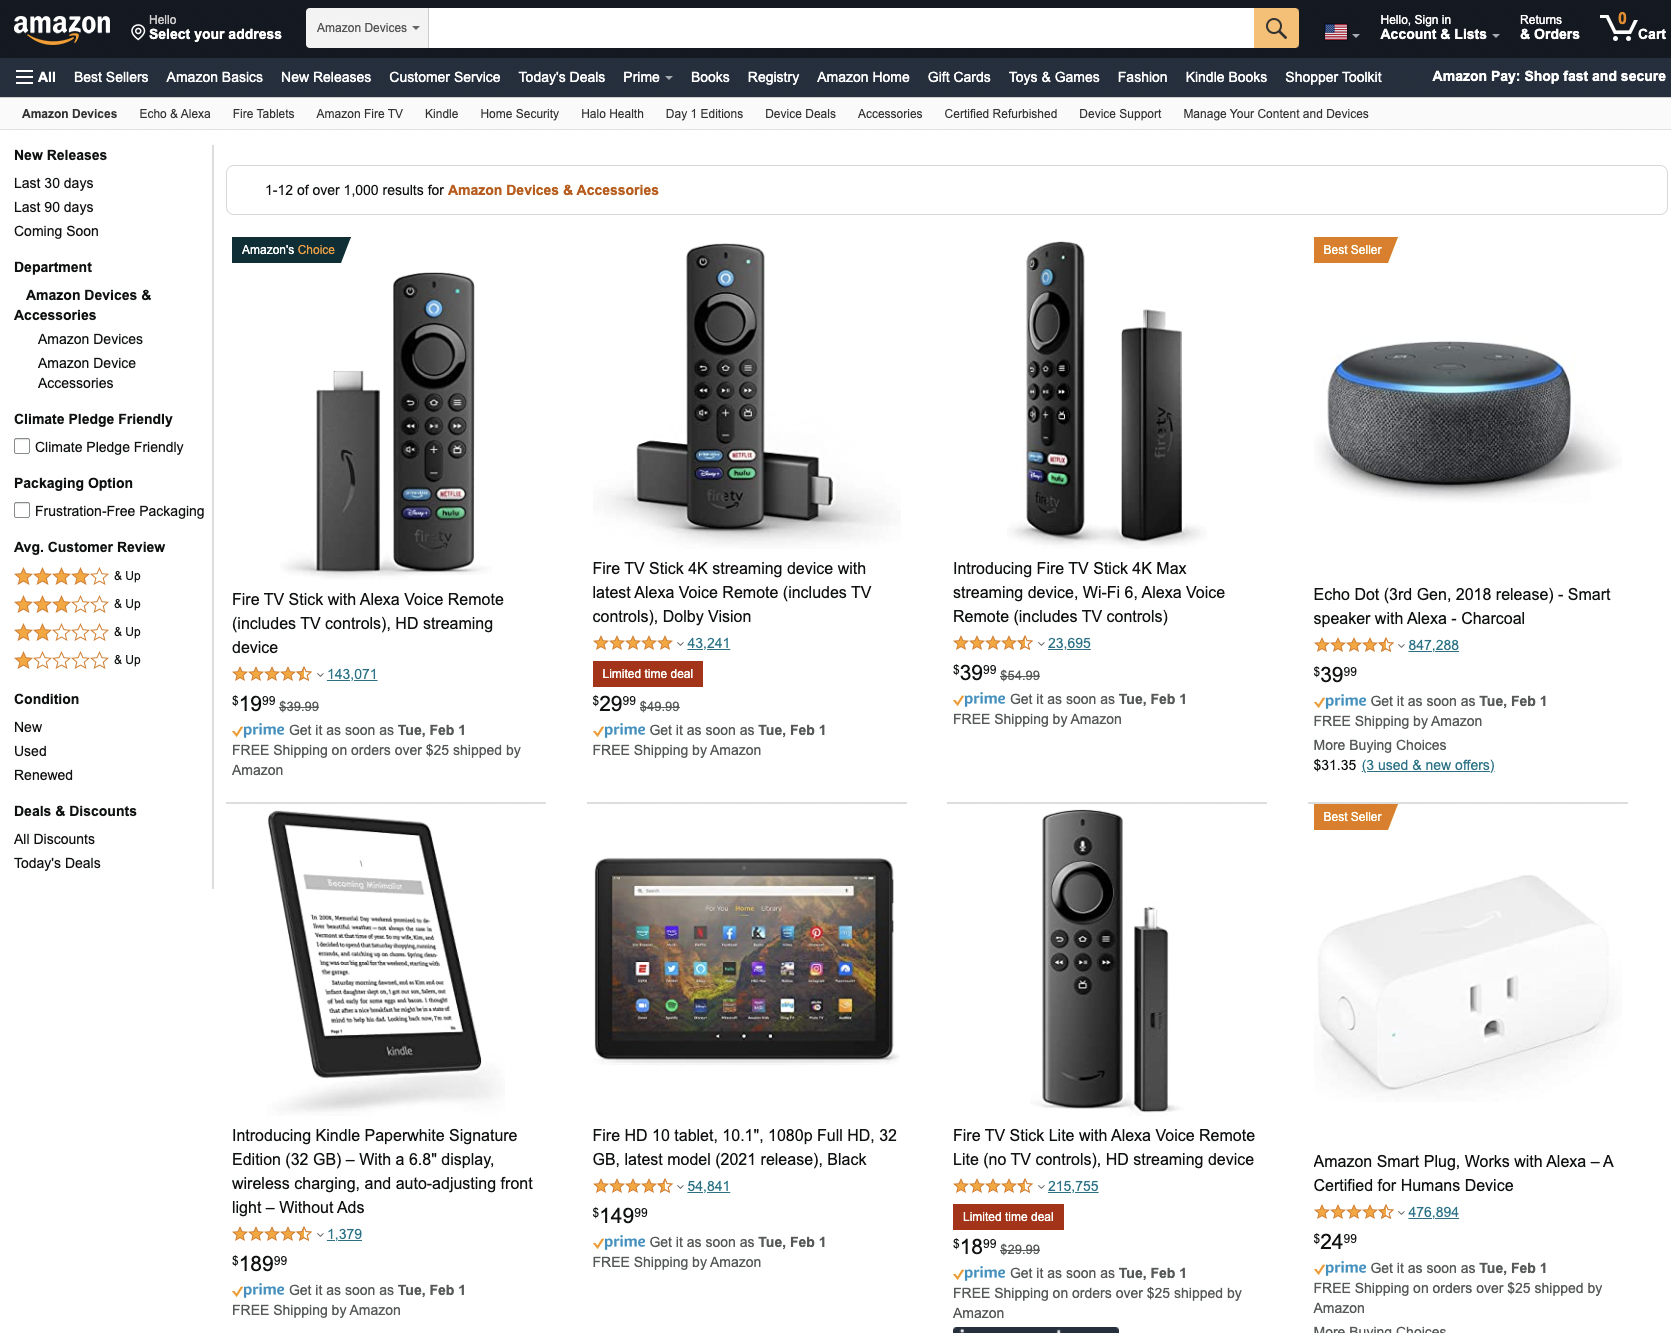The height and width of the screenshot is (1333, 1671).
Task: Click the Amazon logo
Action: tap(62, 28)
